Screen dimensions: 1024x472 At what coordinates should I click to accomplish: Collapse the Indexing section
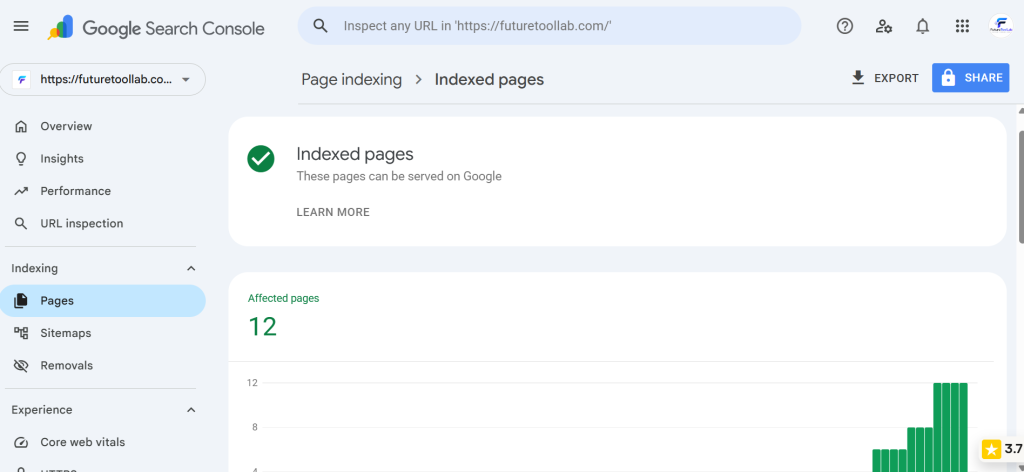click(x=191, y=268)
